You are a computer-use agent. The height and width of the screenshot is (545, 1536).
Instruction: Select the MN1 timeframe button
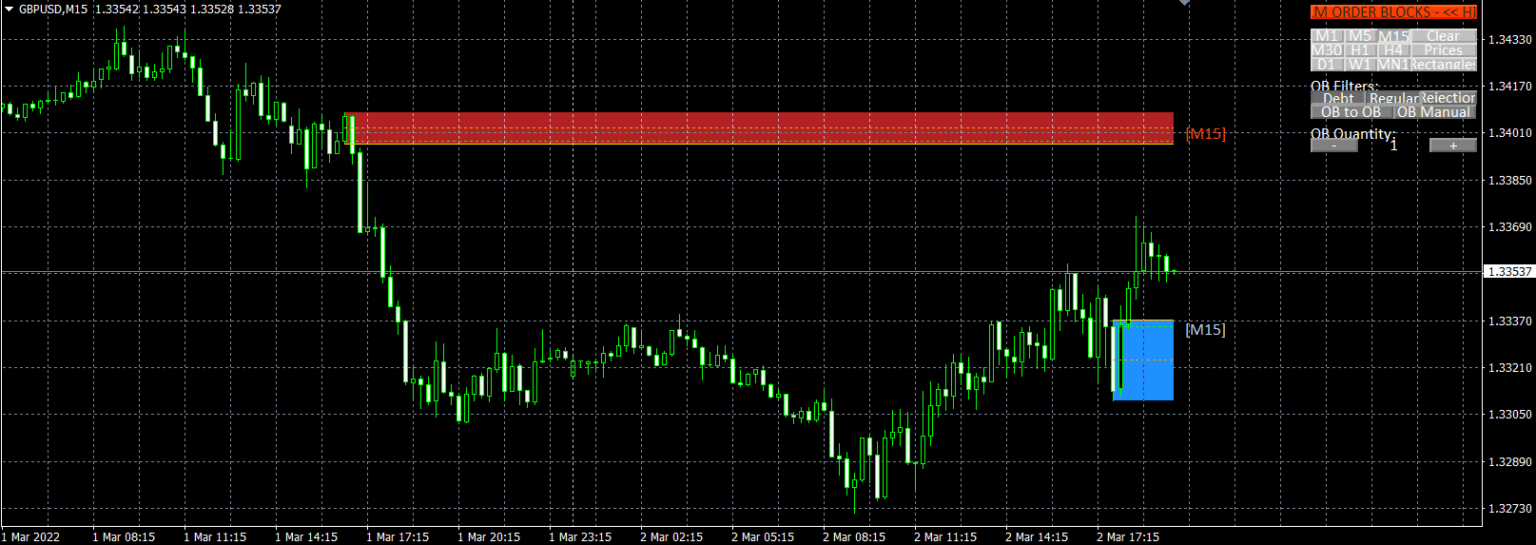point(1392,64)
